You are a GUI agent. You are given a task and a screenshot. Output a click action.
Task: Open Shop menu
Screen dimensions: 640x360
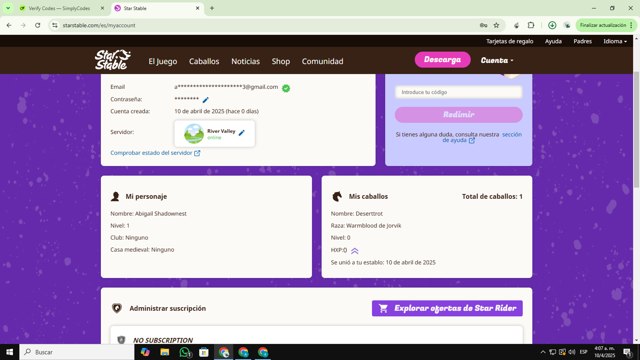tap(281, 61)
